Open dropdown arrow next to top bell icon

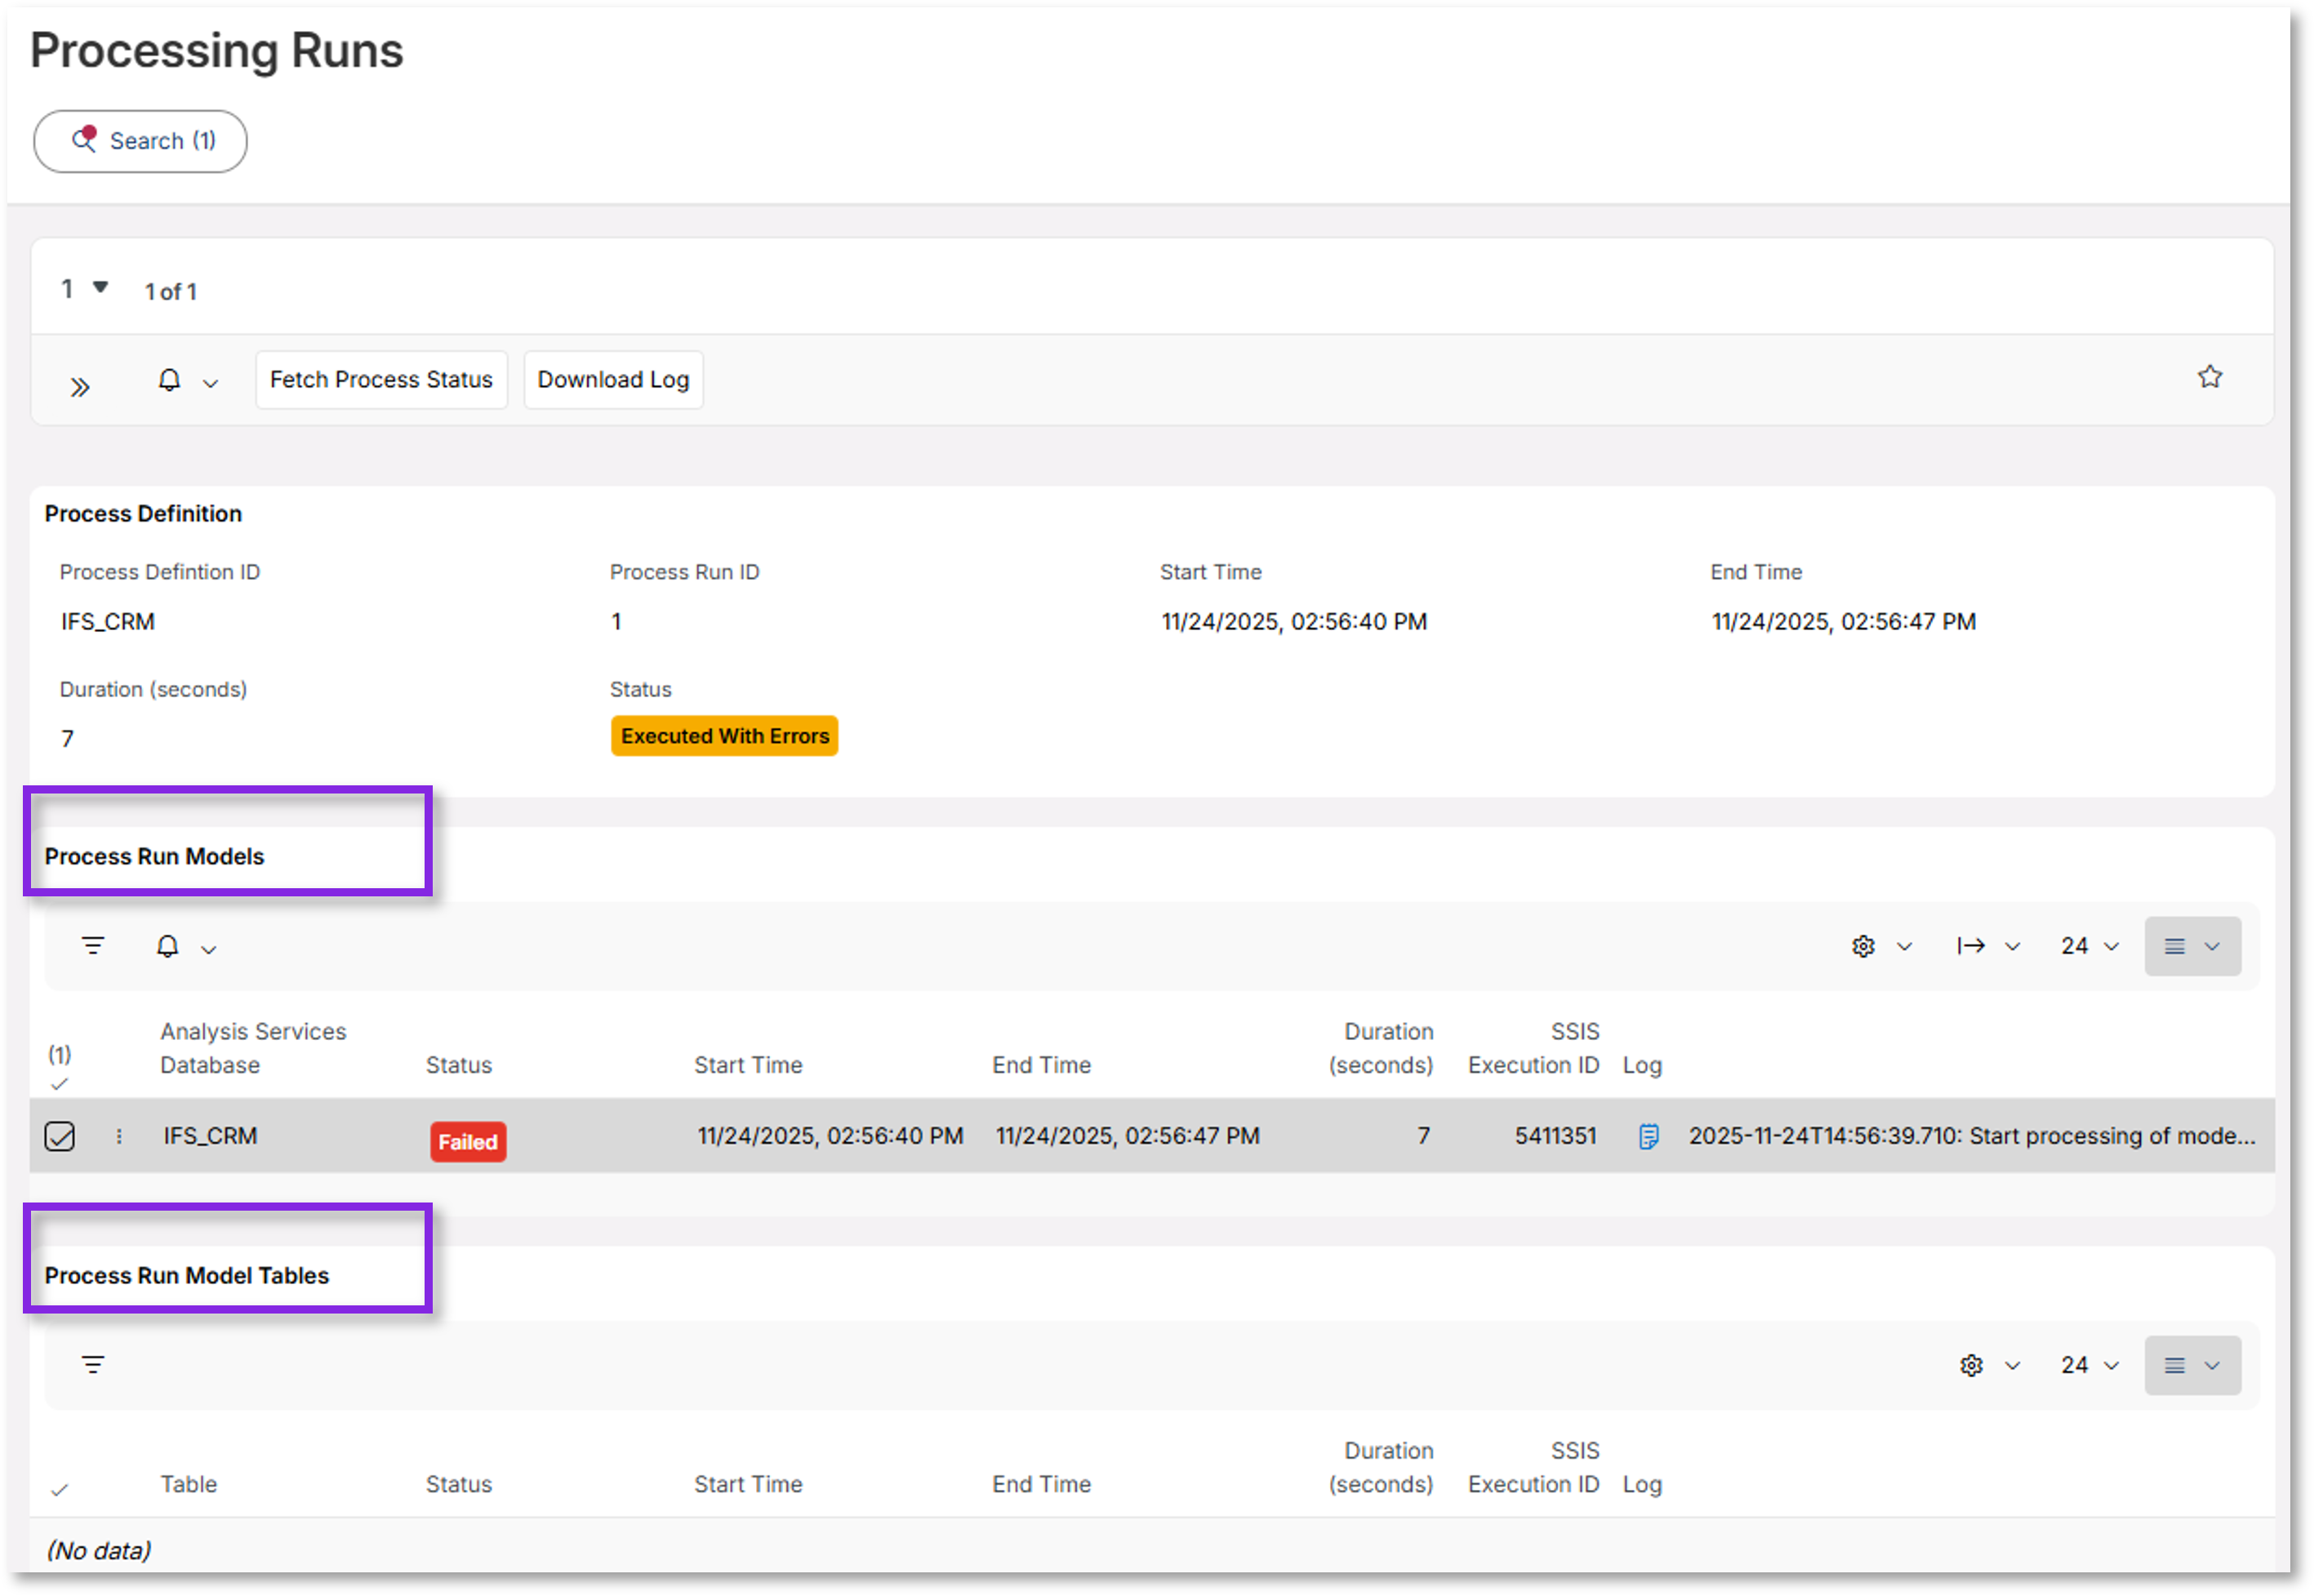point(210,384)
